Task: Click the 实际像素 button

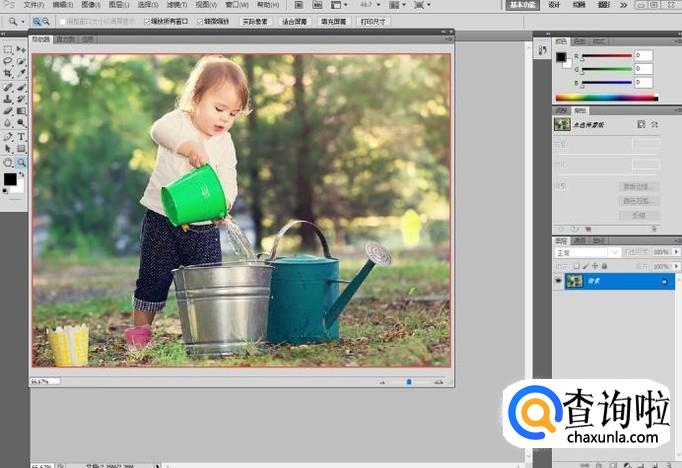Action: [x=255, y=21]
